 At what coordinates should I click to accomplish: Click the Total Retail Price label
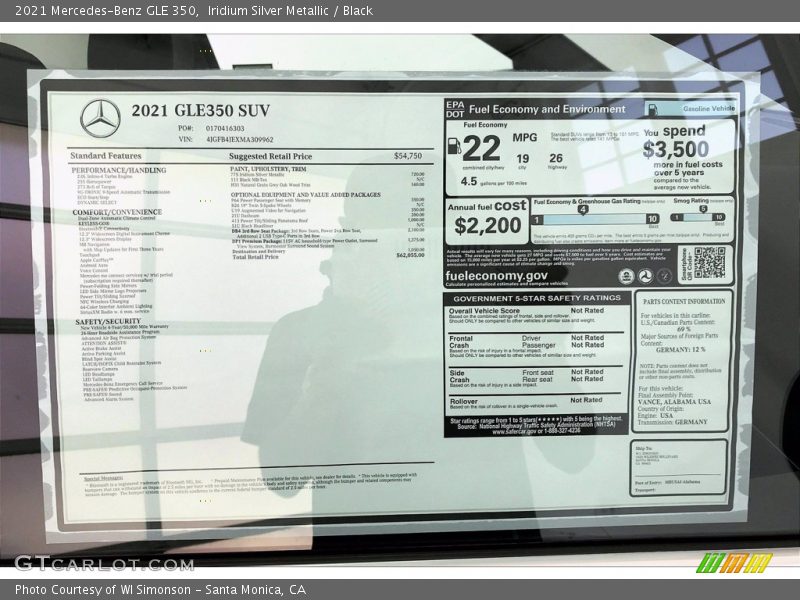(256, 257)
